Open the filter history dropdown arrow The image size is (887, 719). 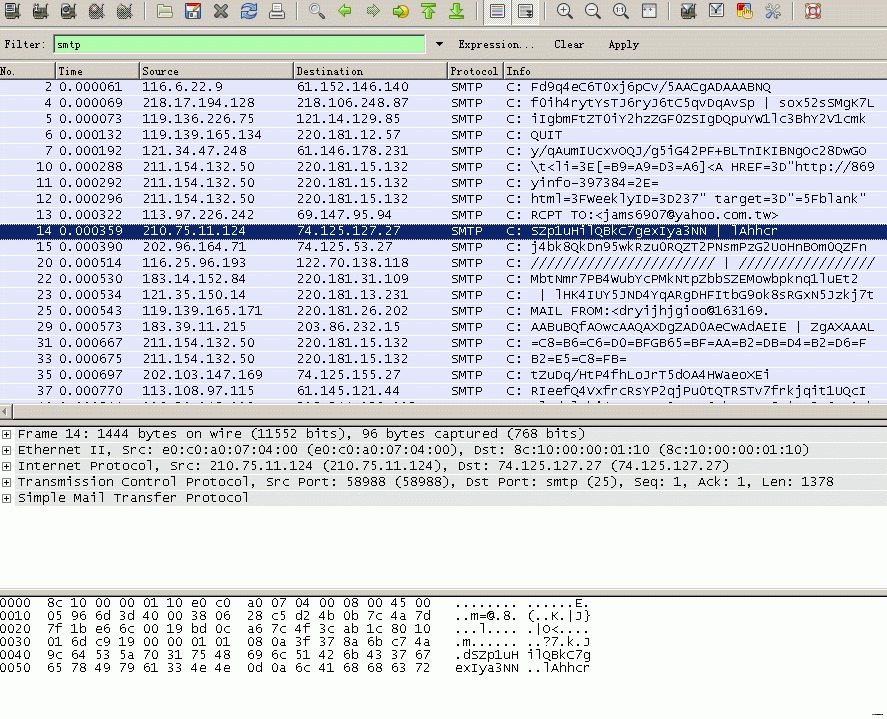[x=439, y=45]
